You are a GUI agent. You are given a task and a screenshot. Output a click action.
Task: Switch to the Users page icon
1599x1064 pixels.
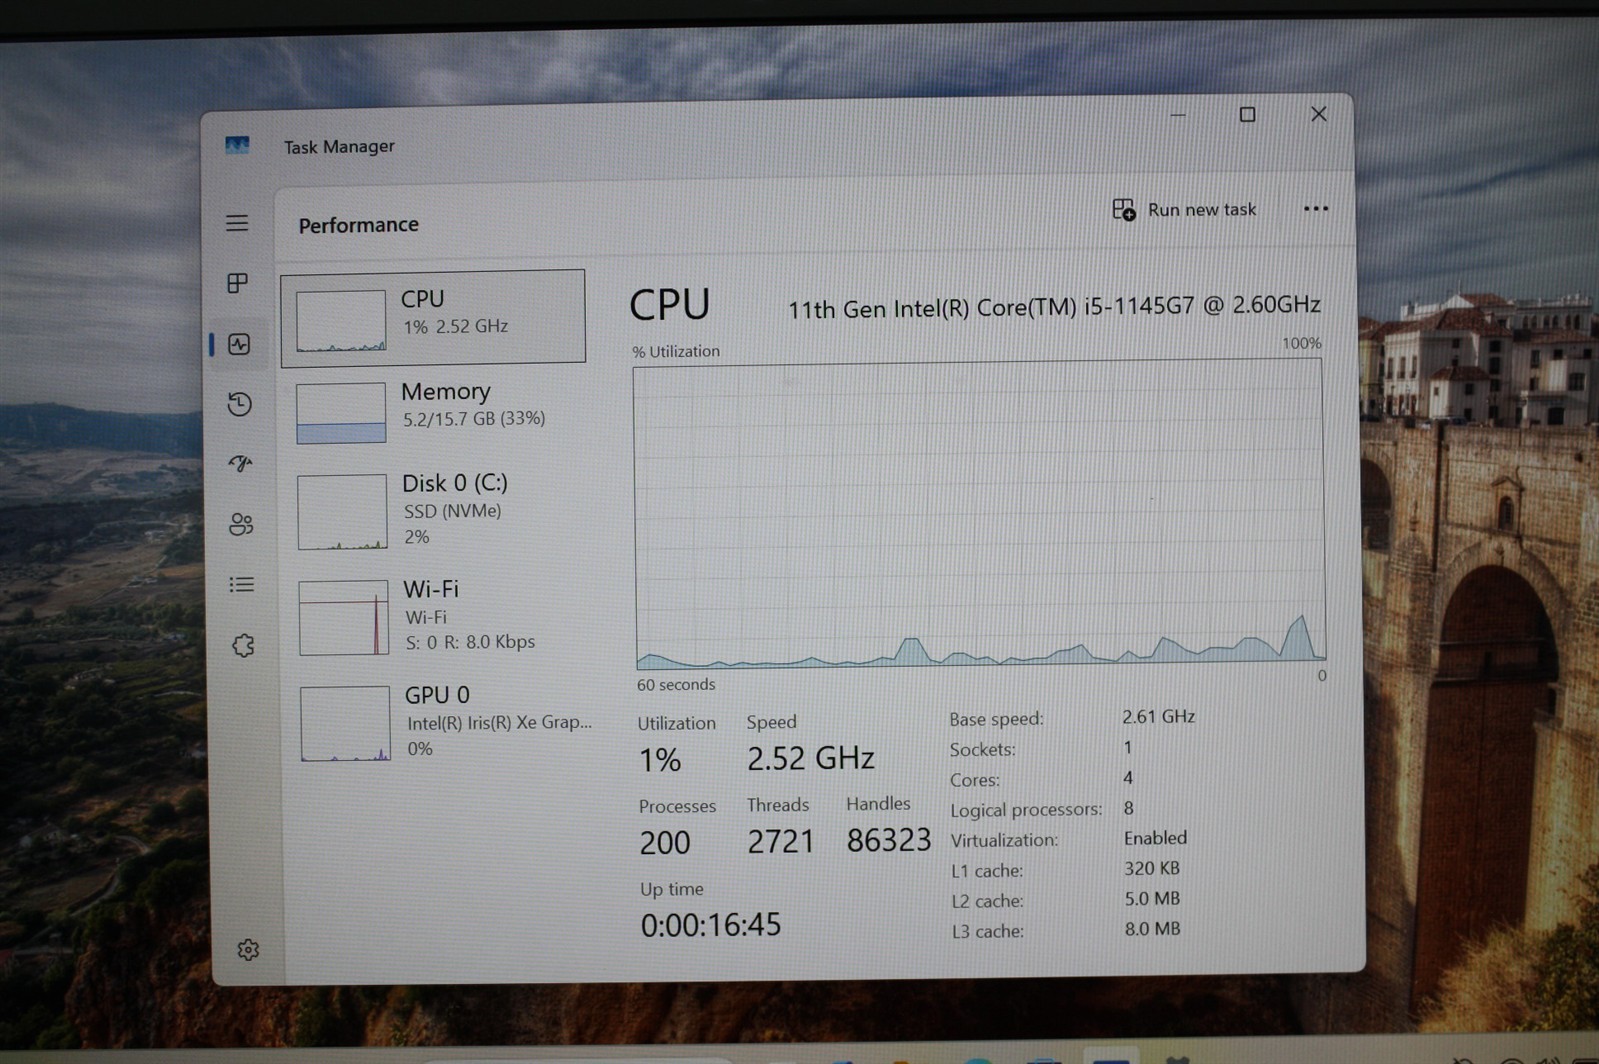pyautogui.click(x=241, y=524)
